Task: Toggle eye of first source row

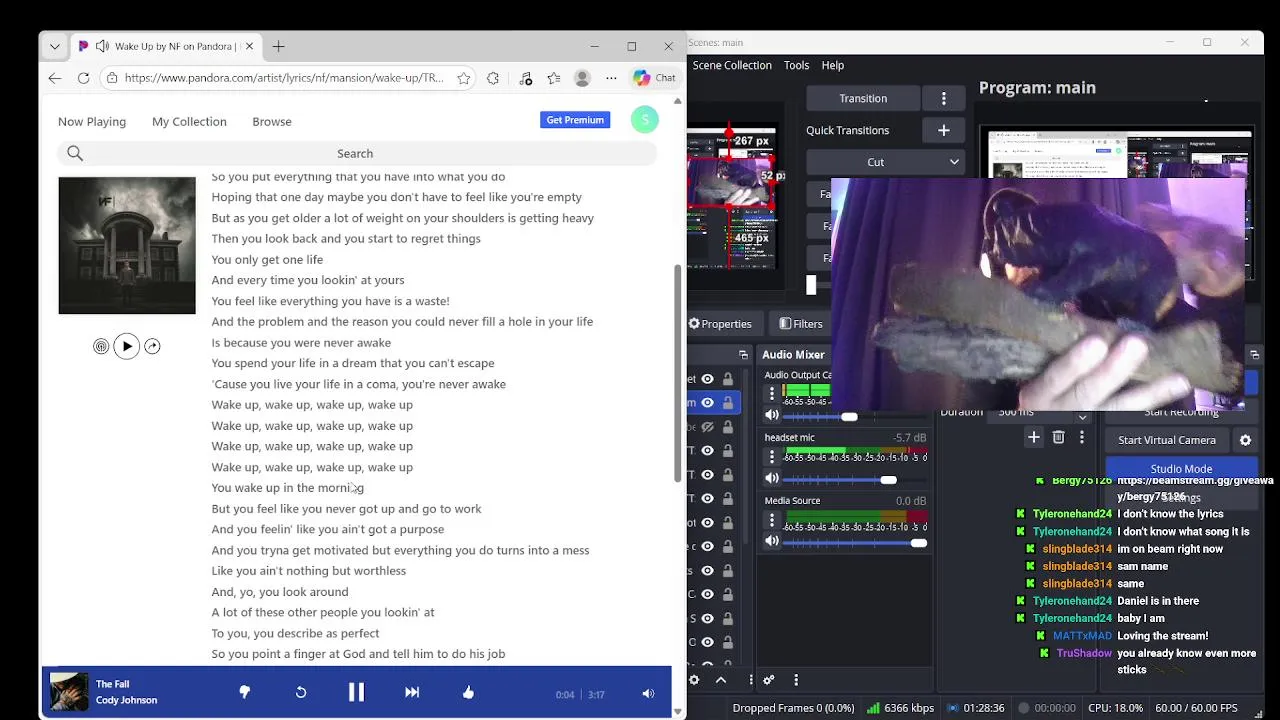Action: coord(708,379)
